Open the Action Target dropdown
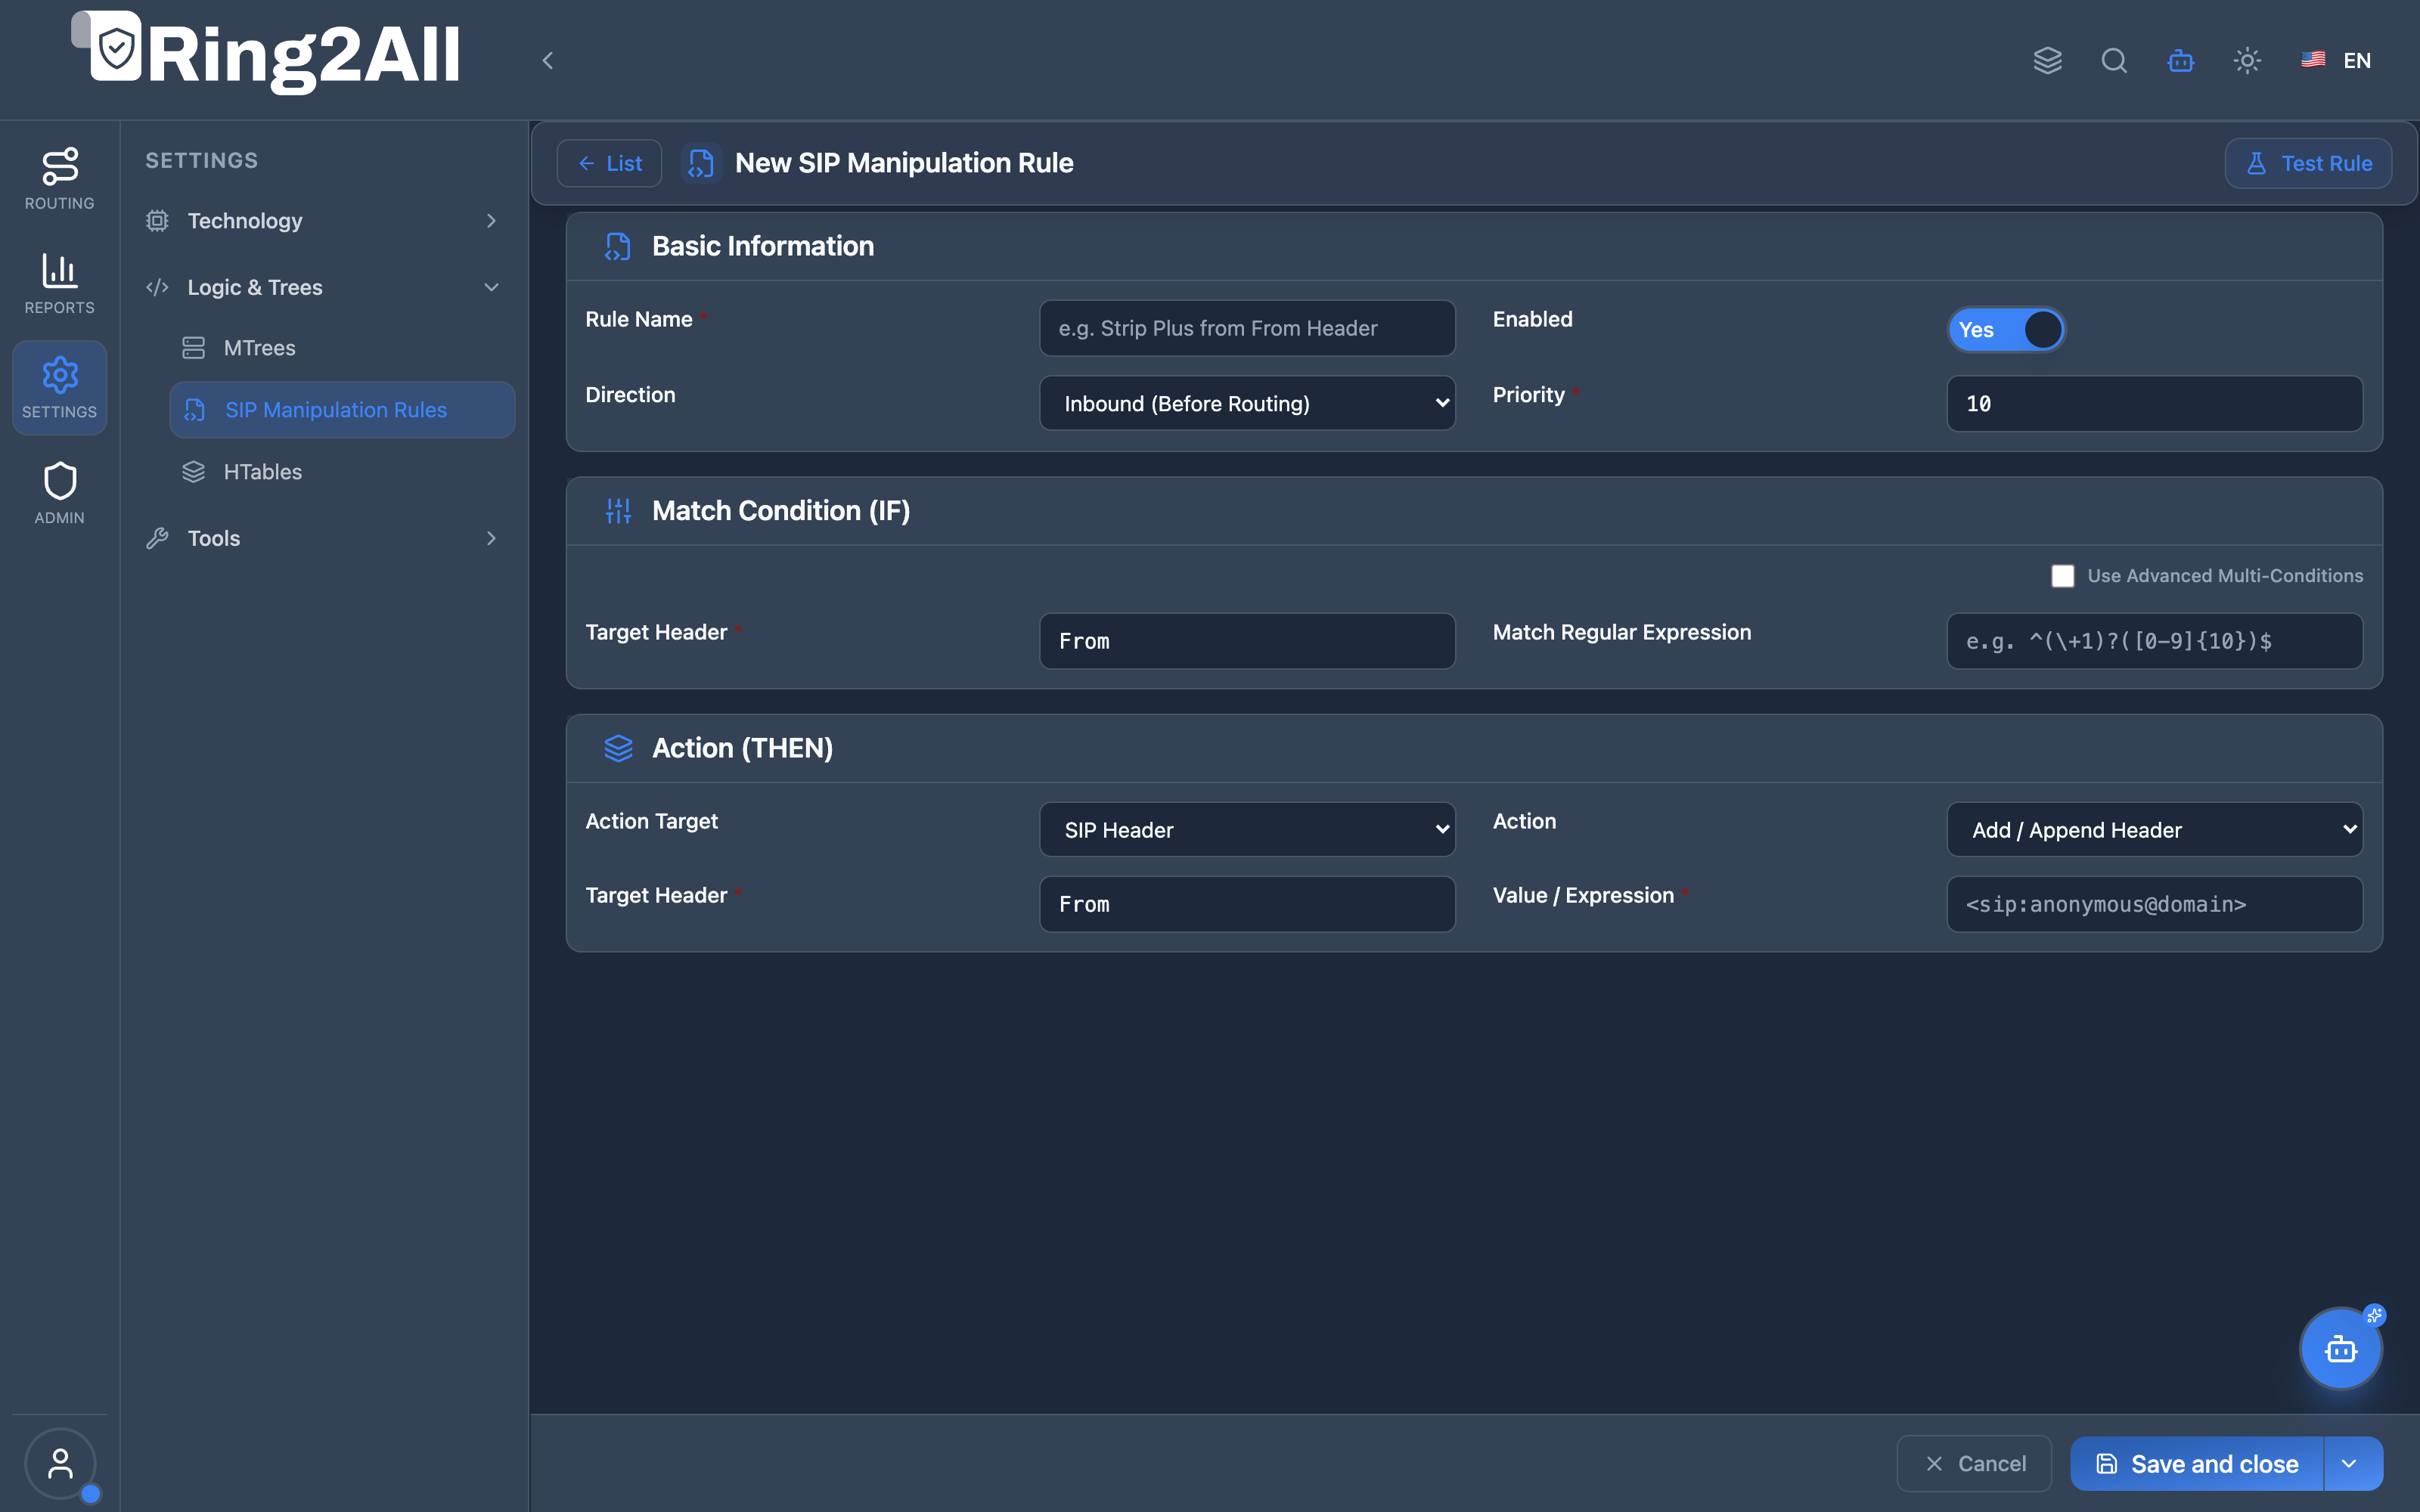The image size is (2420, 1512). [1247, 829]
